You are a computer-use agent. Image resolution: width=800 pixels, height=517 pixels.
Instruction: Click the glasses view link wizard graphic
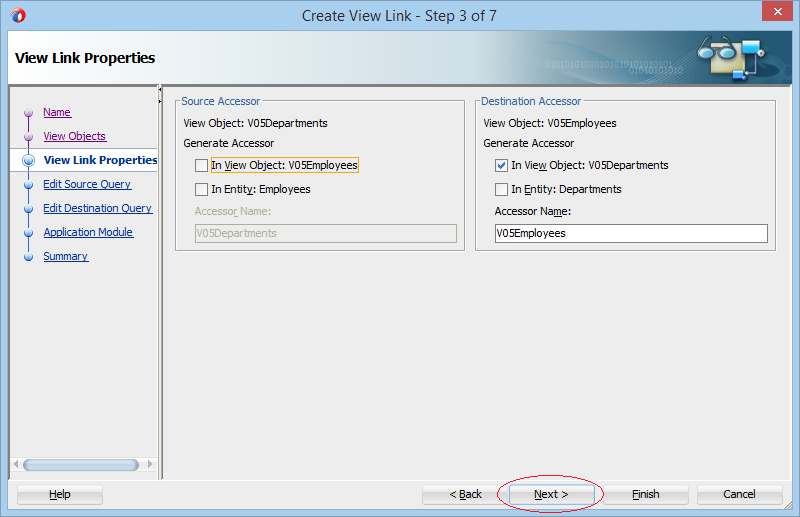731,58
